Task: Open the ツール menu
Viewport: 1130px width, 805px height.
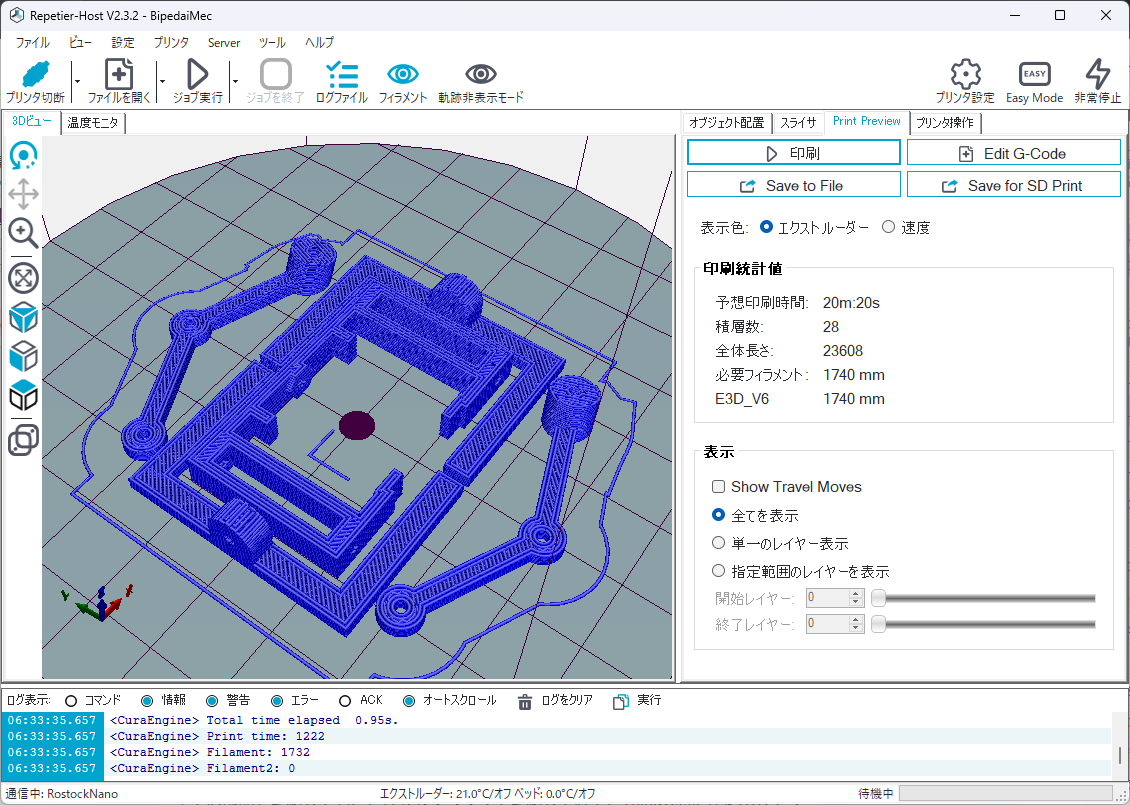Action: point(272,43)
